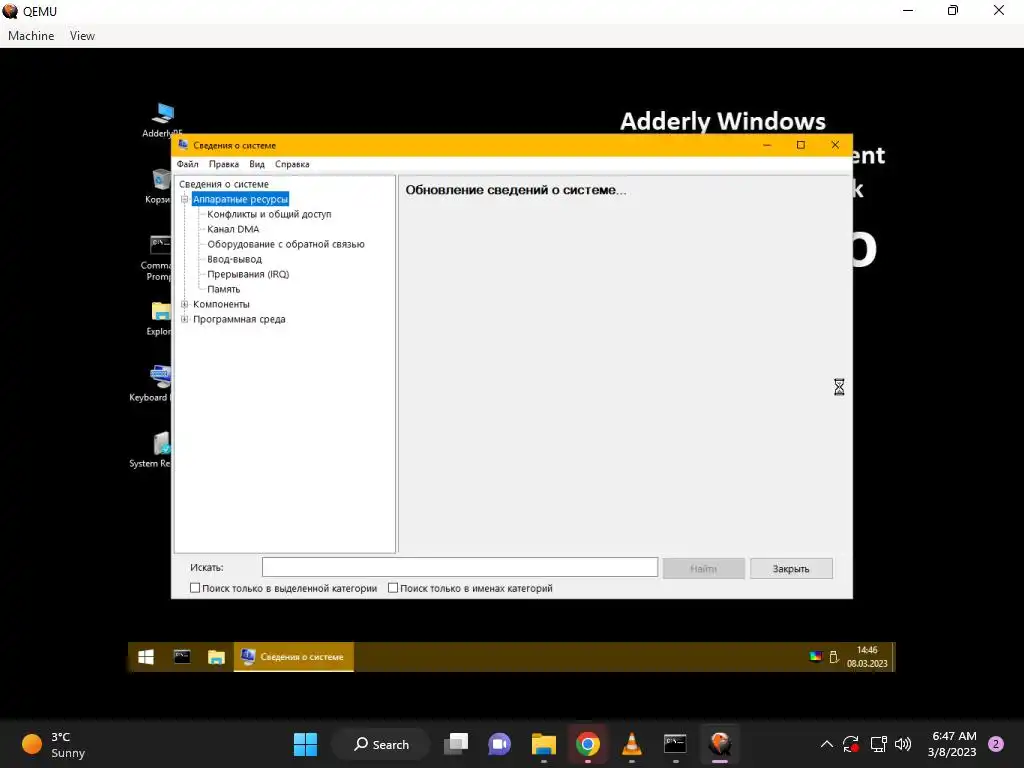This screenshot has height=768, width=1024.
Task: Open the Справка menu
Action: click(x=292, y=164)
